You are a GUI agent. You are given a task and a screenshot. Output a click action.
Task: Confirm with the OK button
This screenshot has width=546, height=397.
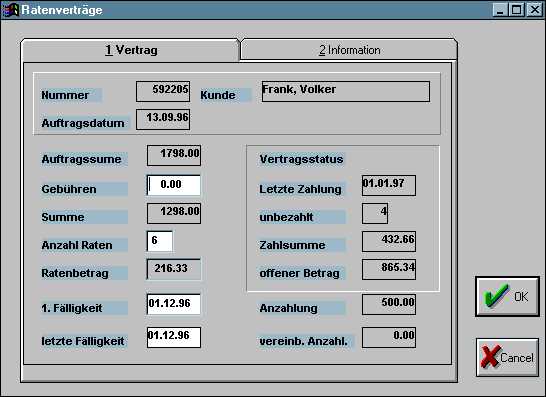coord(507,296)
